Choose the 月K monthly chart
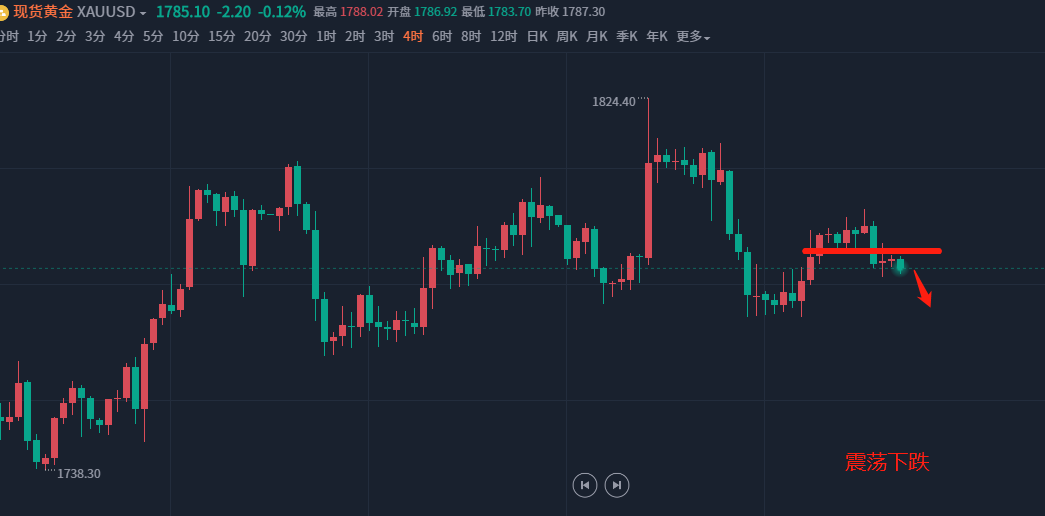This screenshot has height=516, width=1045. 596,37
